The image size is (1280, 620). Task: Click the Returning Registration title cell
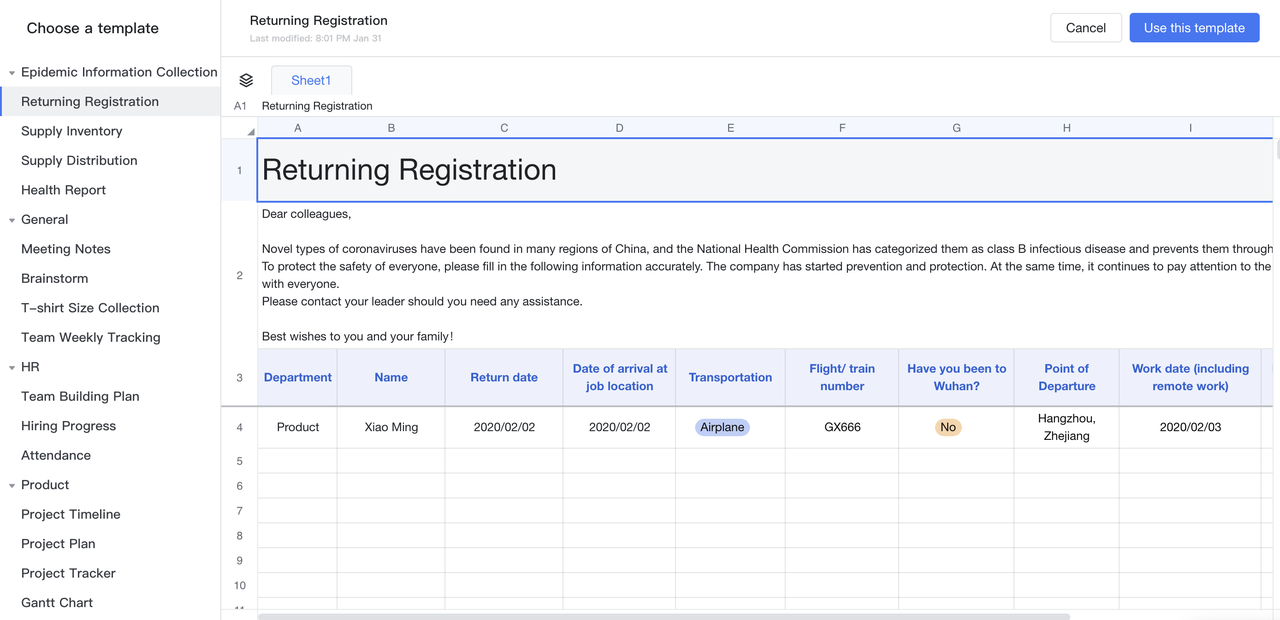pyautogui.click(x=765, y=170)
